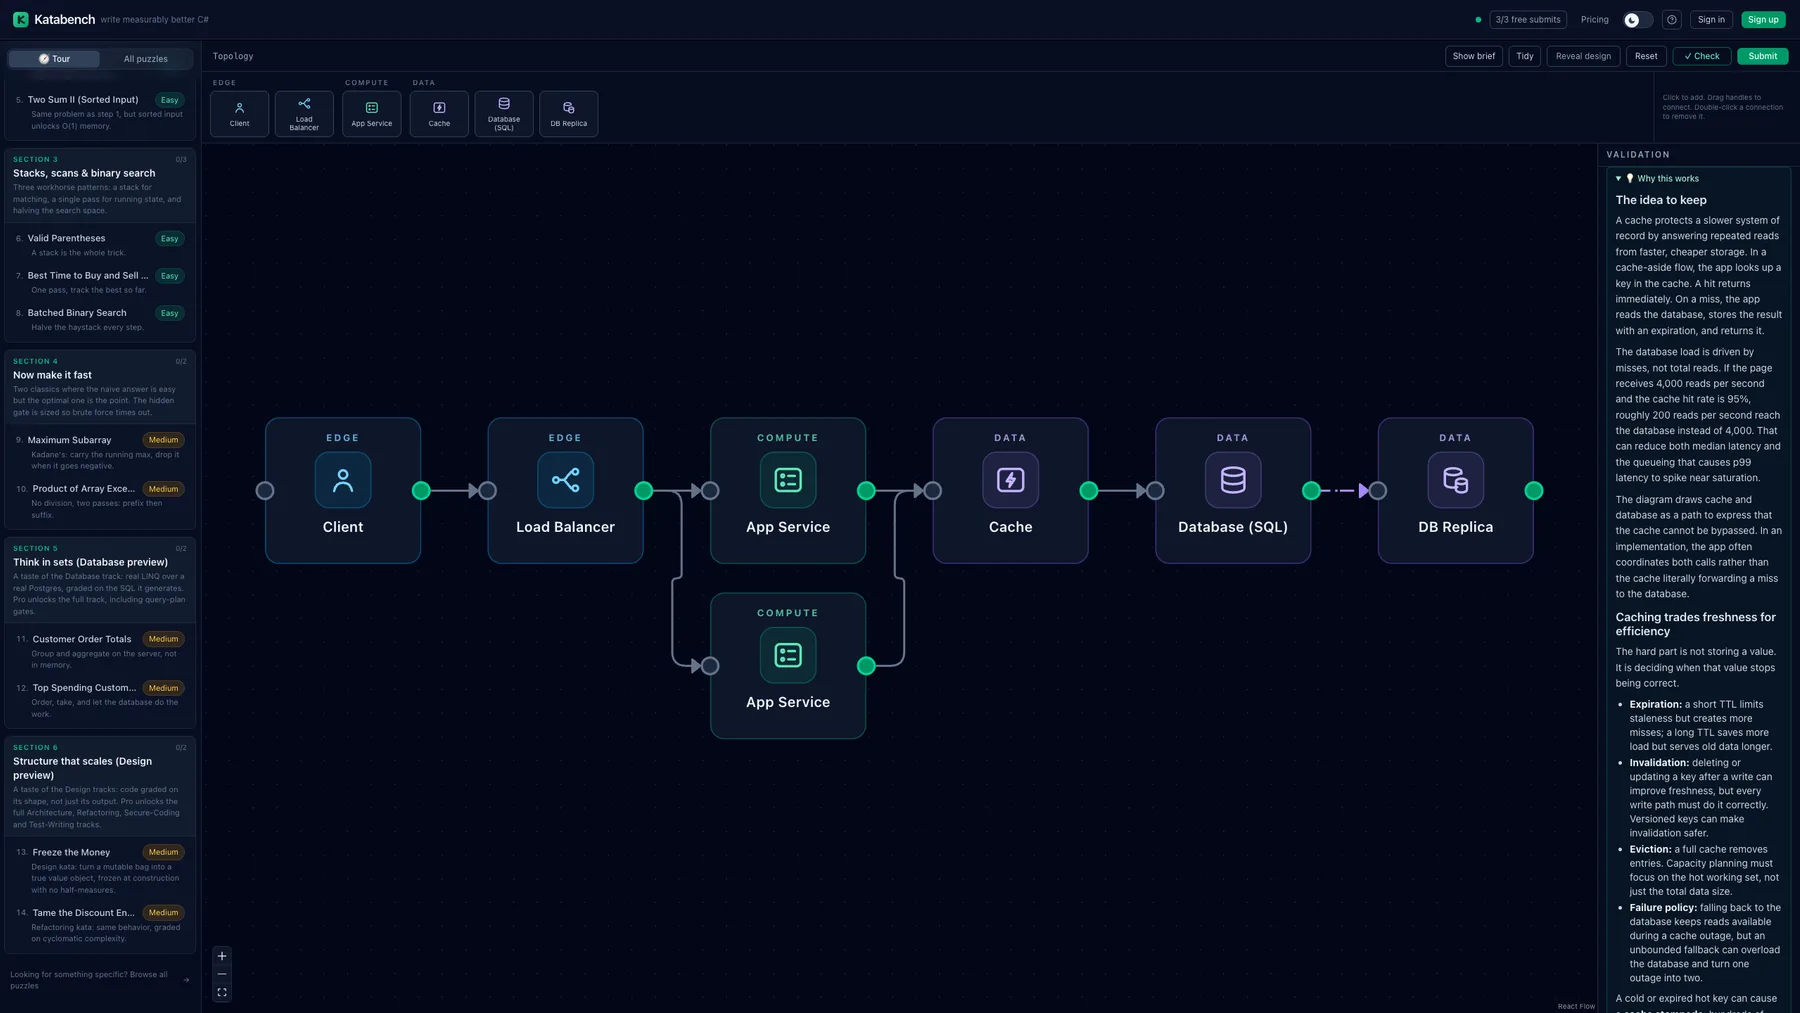The height and width of the screenshot is (1013, 1800).
Task: Switch to the All puzzles tab
Action: [x=146, y=59]
